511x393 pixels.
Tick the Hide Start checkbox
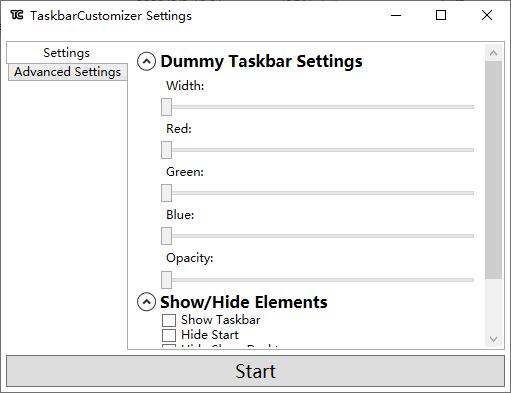click(169, 335)
